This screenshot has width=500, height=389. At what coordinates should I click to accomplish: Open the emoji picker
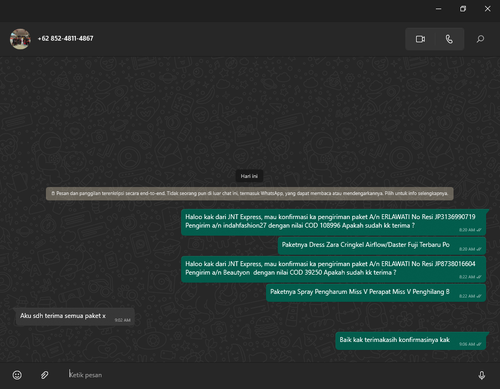(x=17, y=375)
